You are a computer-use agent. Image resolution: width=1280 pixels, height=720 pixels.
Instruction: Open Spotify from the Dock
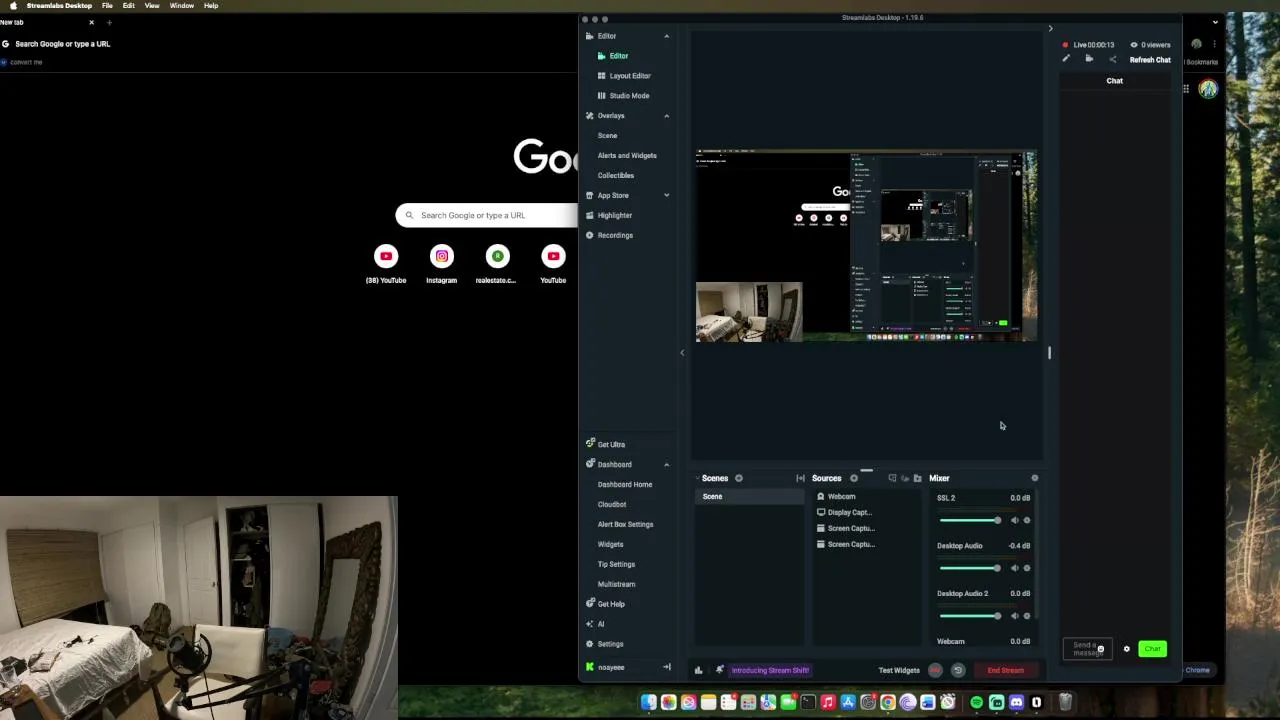(977, 703)
